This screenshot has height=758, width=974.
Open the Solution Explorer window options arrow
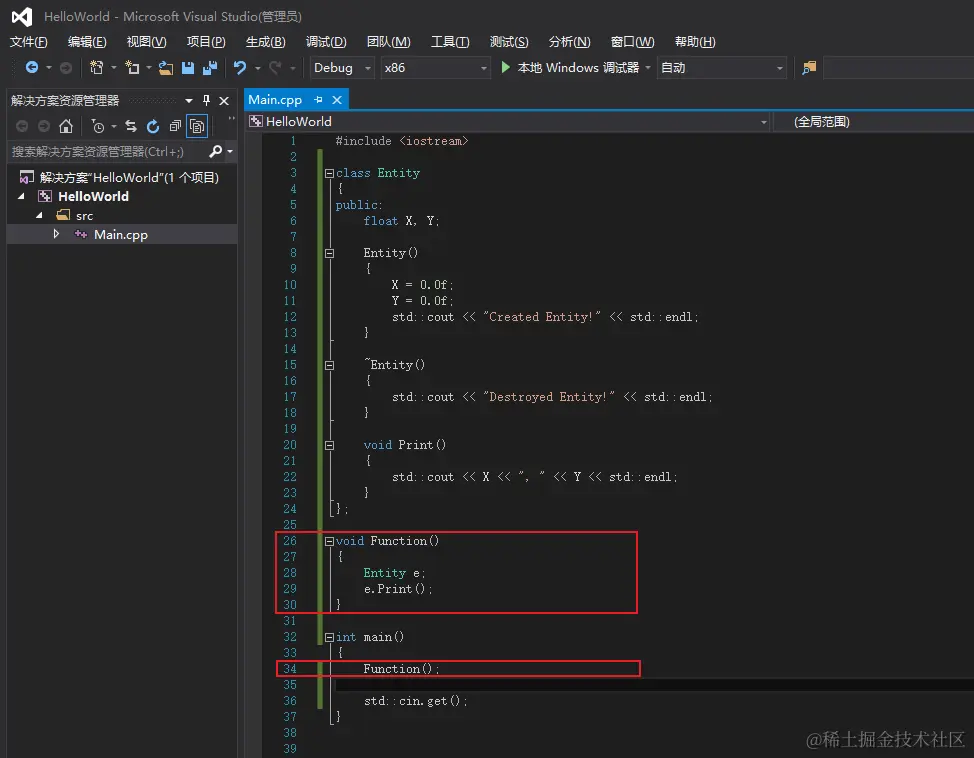pyautogui.click(x=189, y=101)
